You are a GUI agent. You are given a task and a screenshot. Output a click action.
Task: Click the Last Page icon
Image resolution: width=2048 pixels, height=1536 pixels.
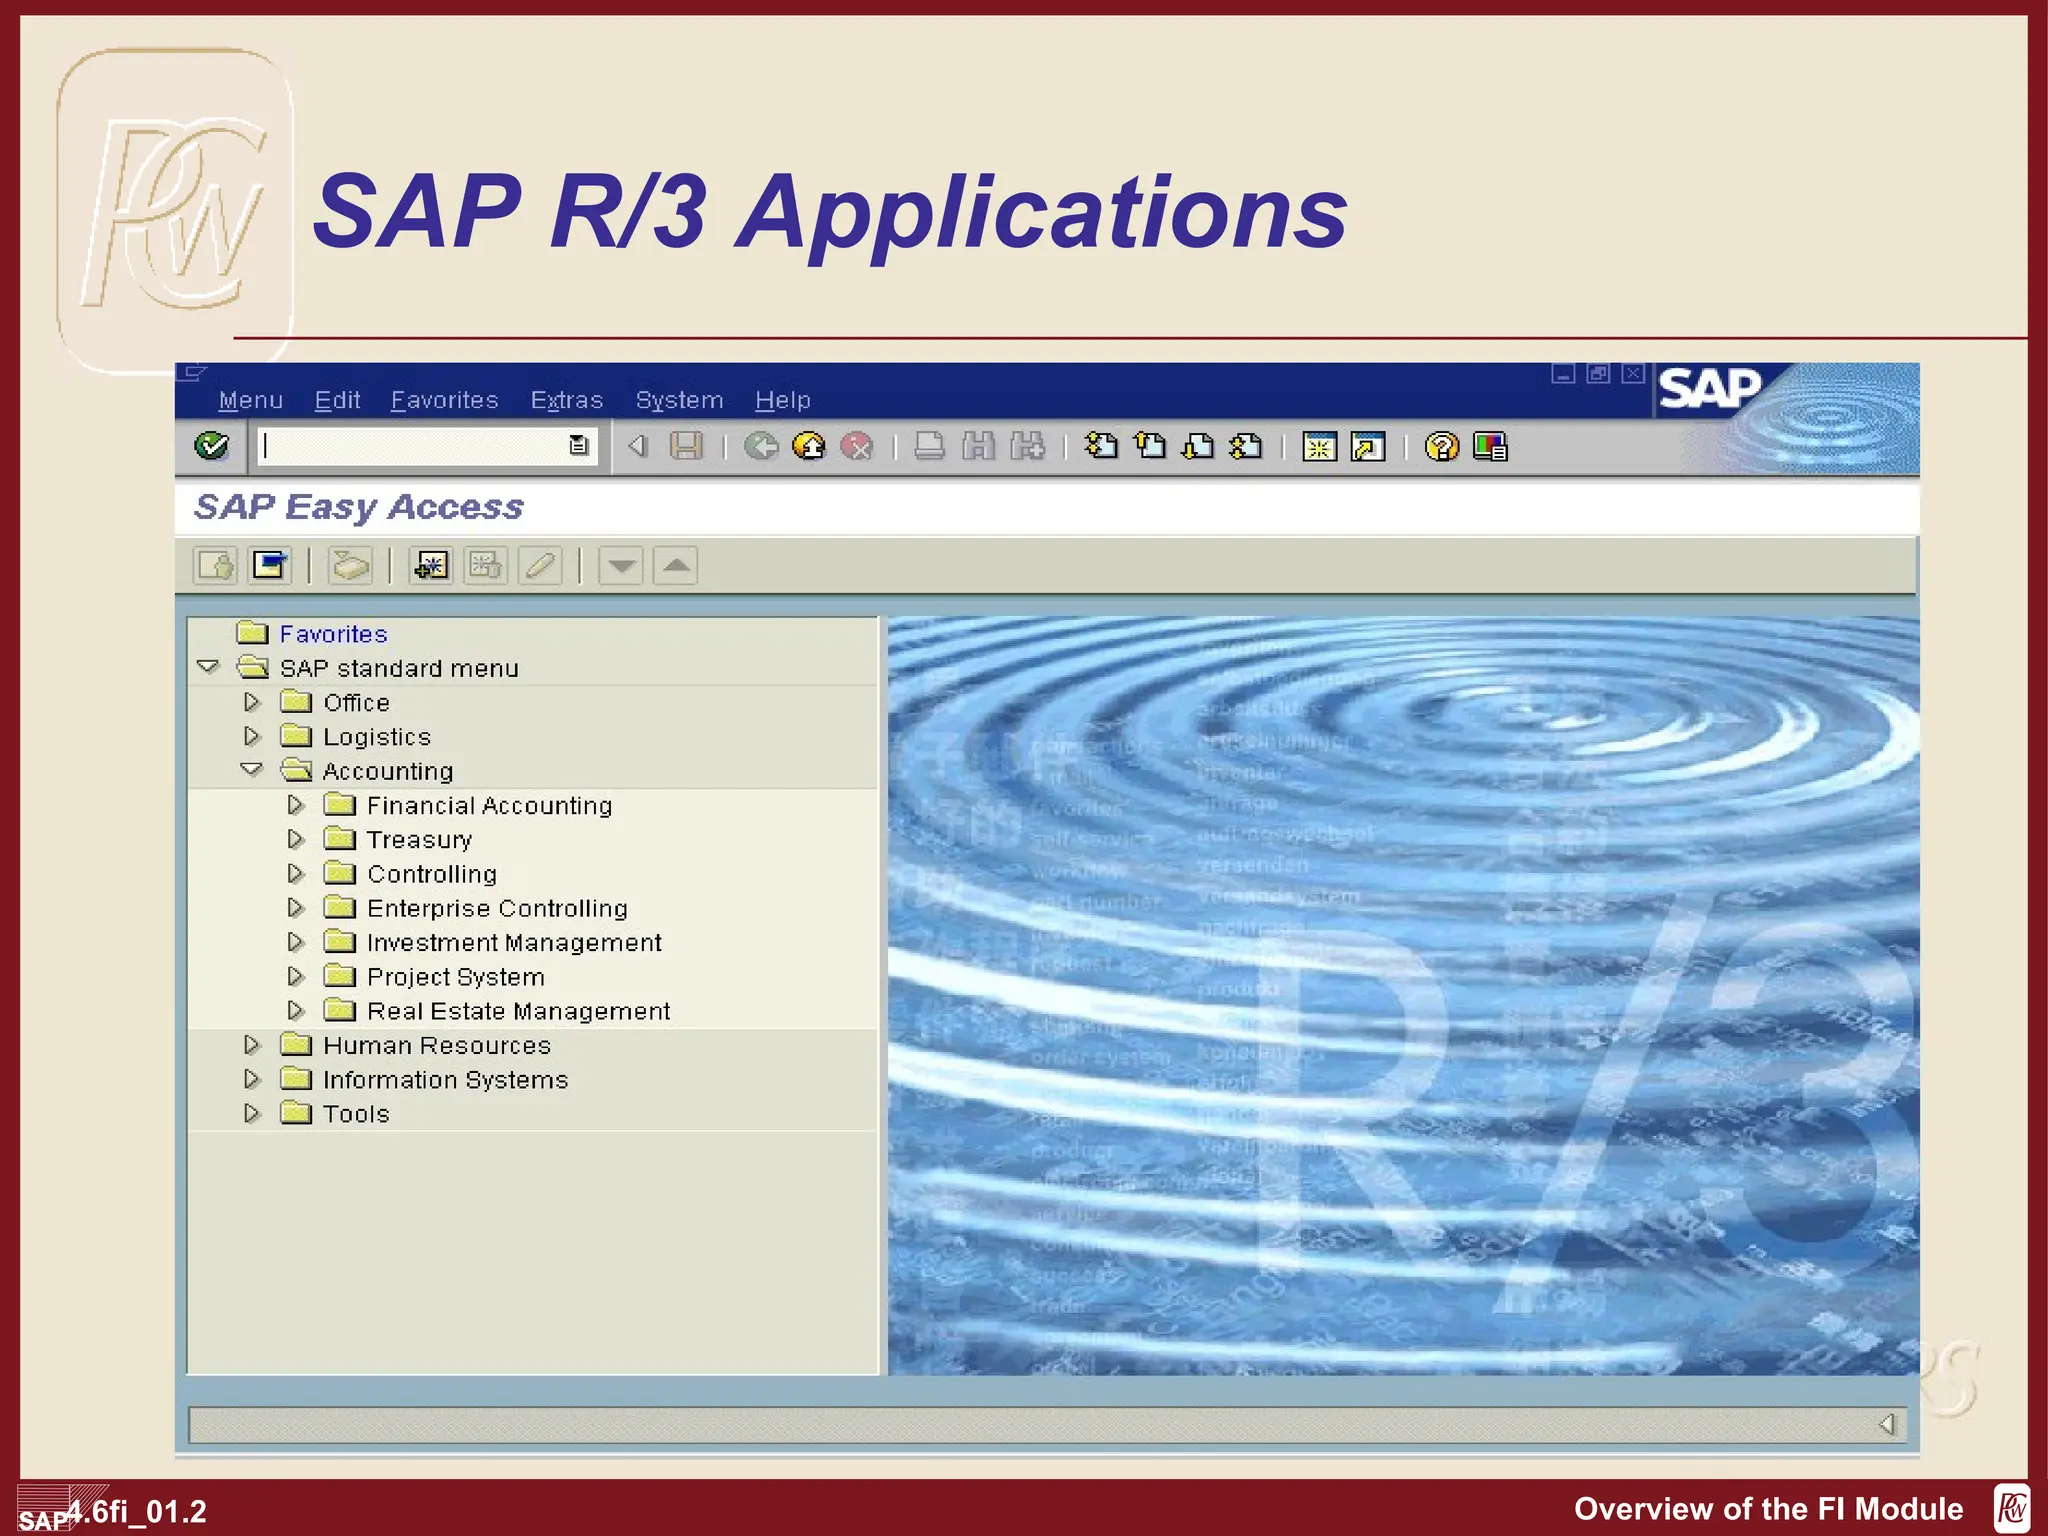click(x=1246, y=446)
